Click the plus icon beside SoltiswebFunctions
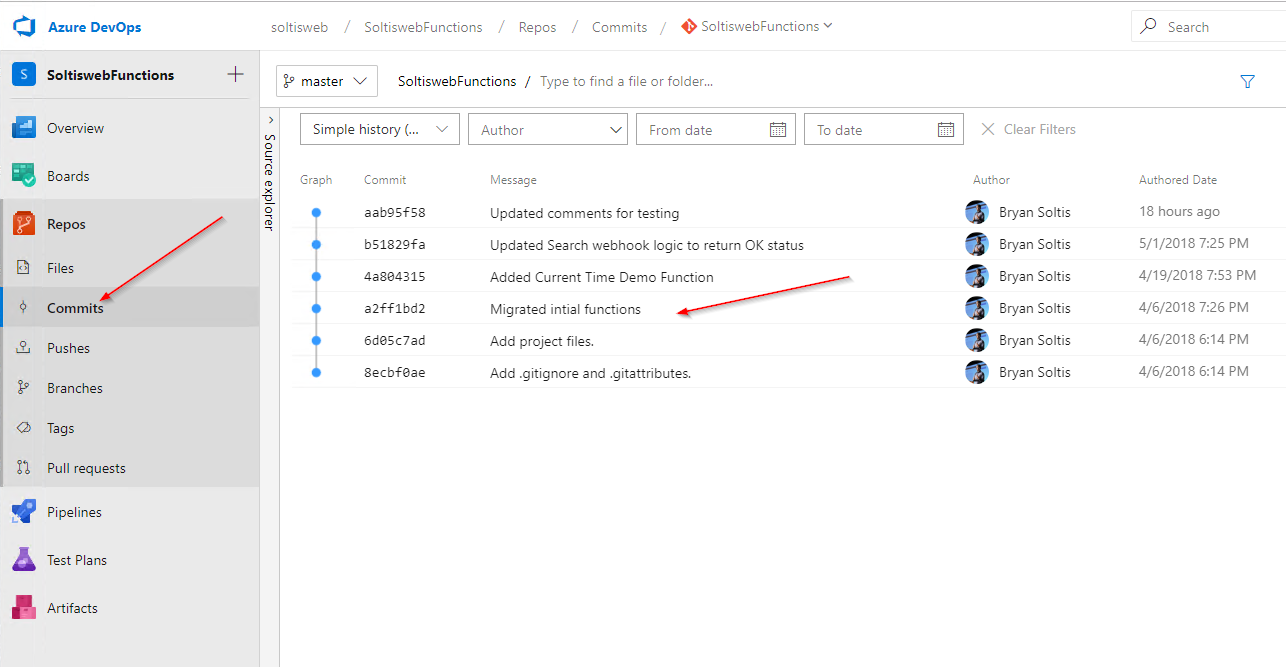 235,74
